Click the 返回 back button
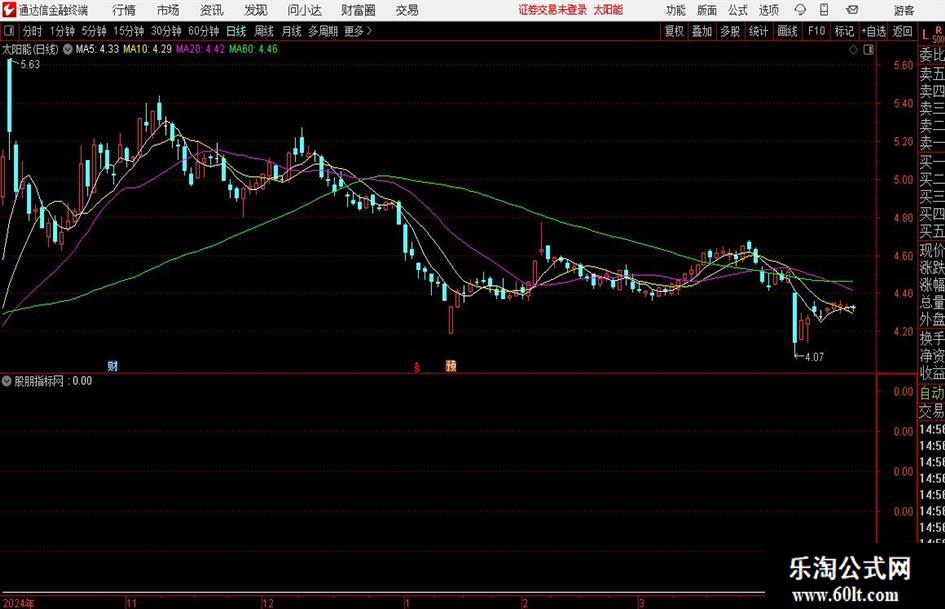 coord(902,31)
